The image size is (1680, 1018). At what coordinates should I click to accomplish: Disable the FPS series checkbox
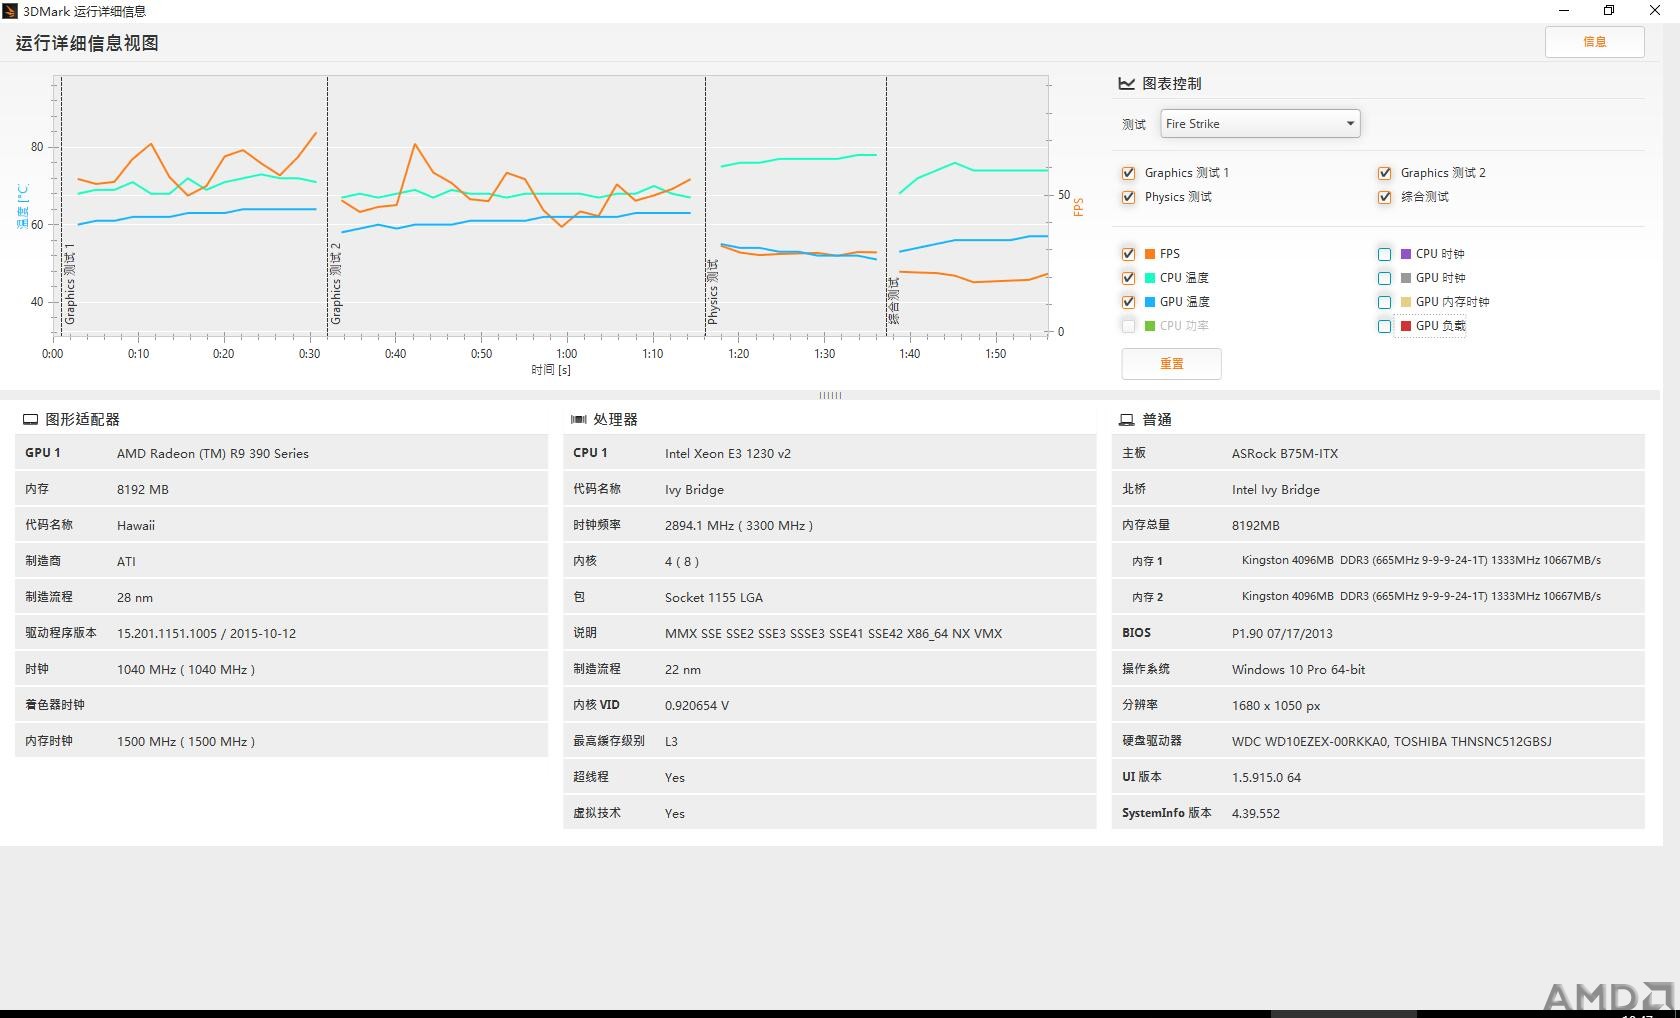pyautogui.click(x=1128, y=254)
